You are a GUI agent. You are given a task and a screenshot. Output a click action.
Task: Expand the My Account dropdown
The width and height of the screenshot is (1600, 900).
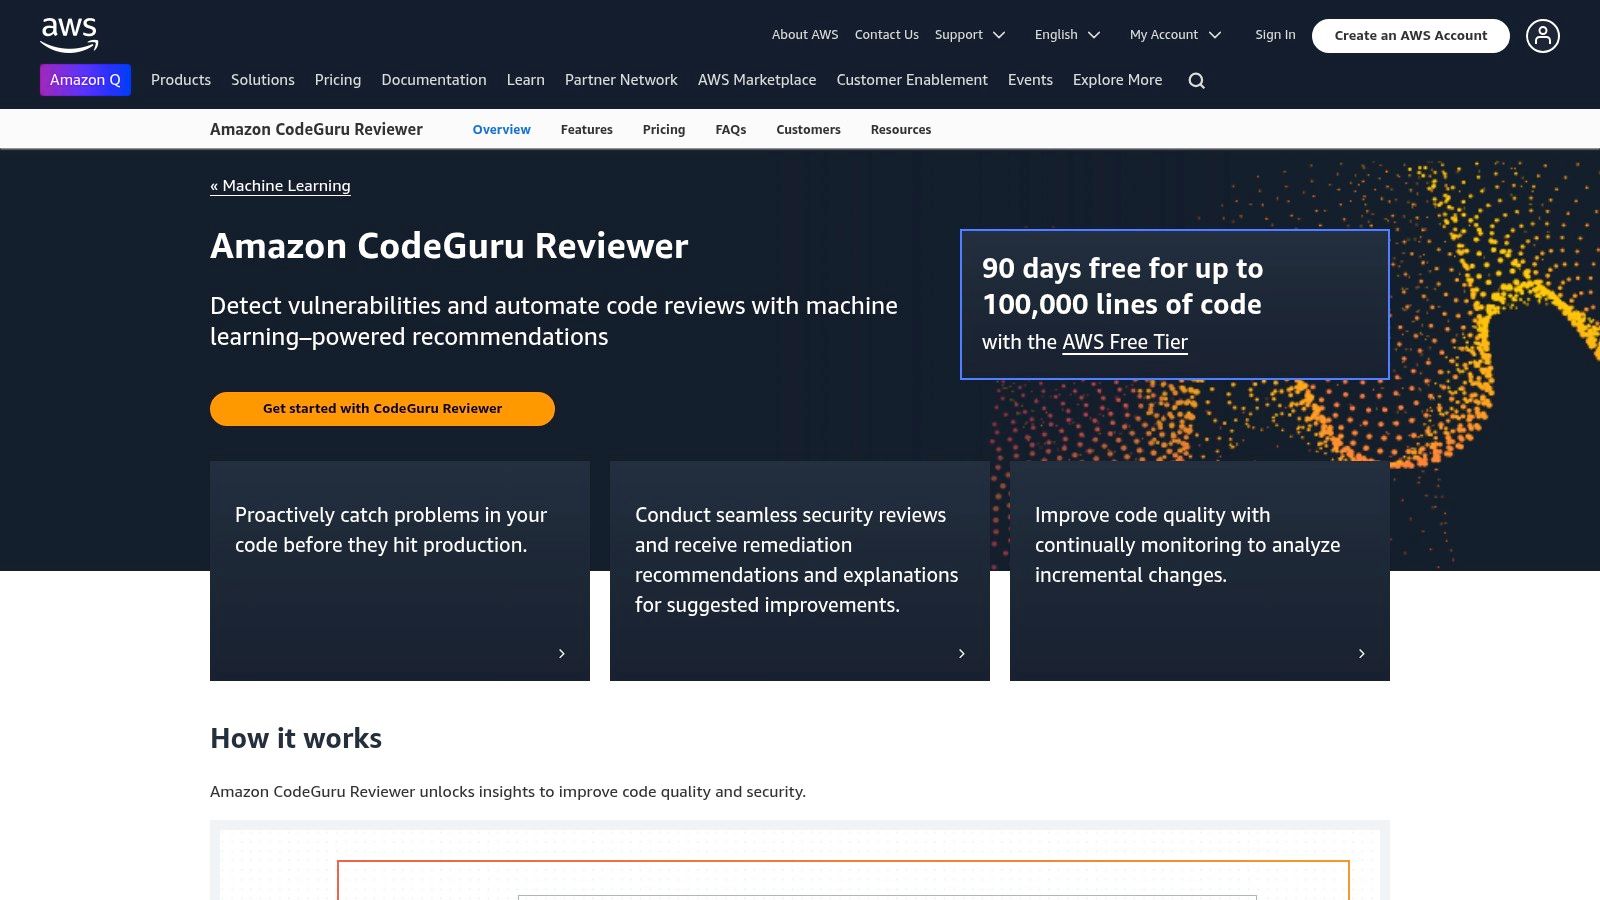coord(1176,35)
